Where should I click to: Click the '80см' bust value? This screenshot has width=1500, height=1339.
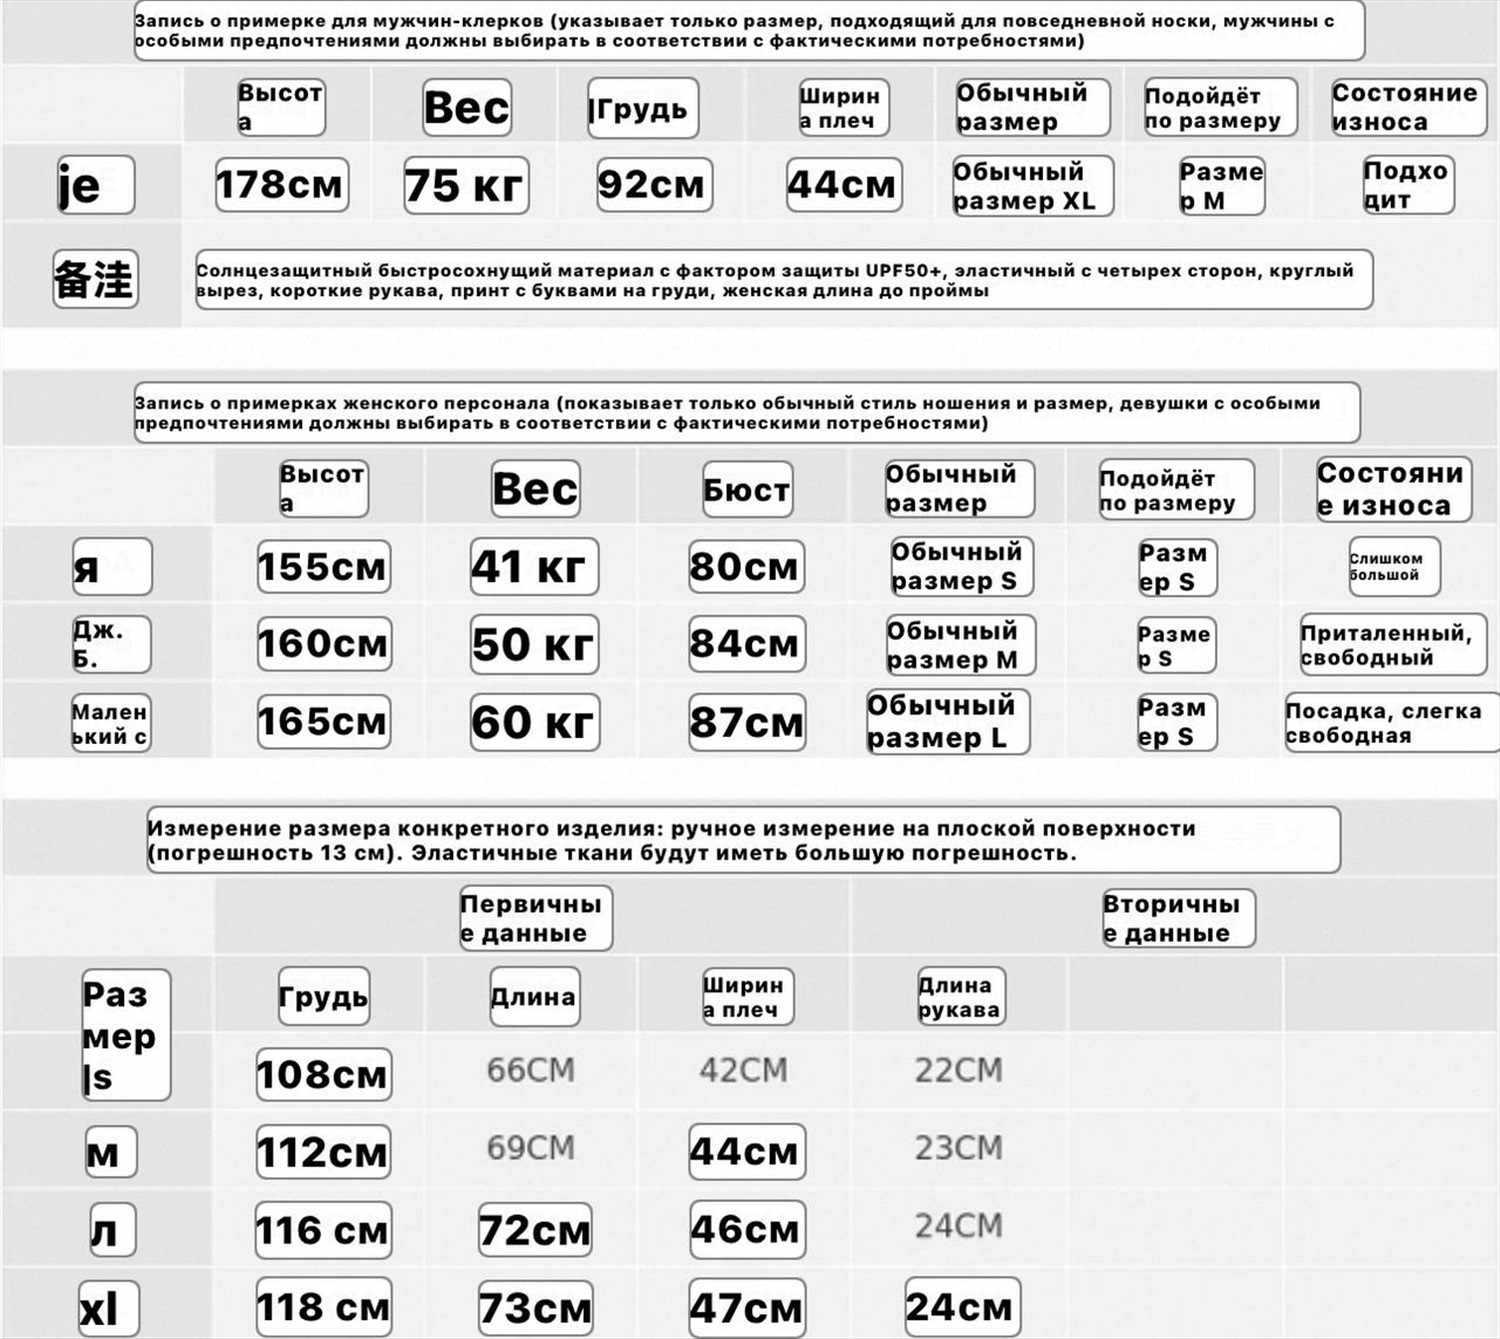[x=746, y=567]
